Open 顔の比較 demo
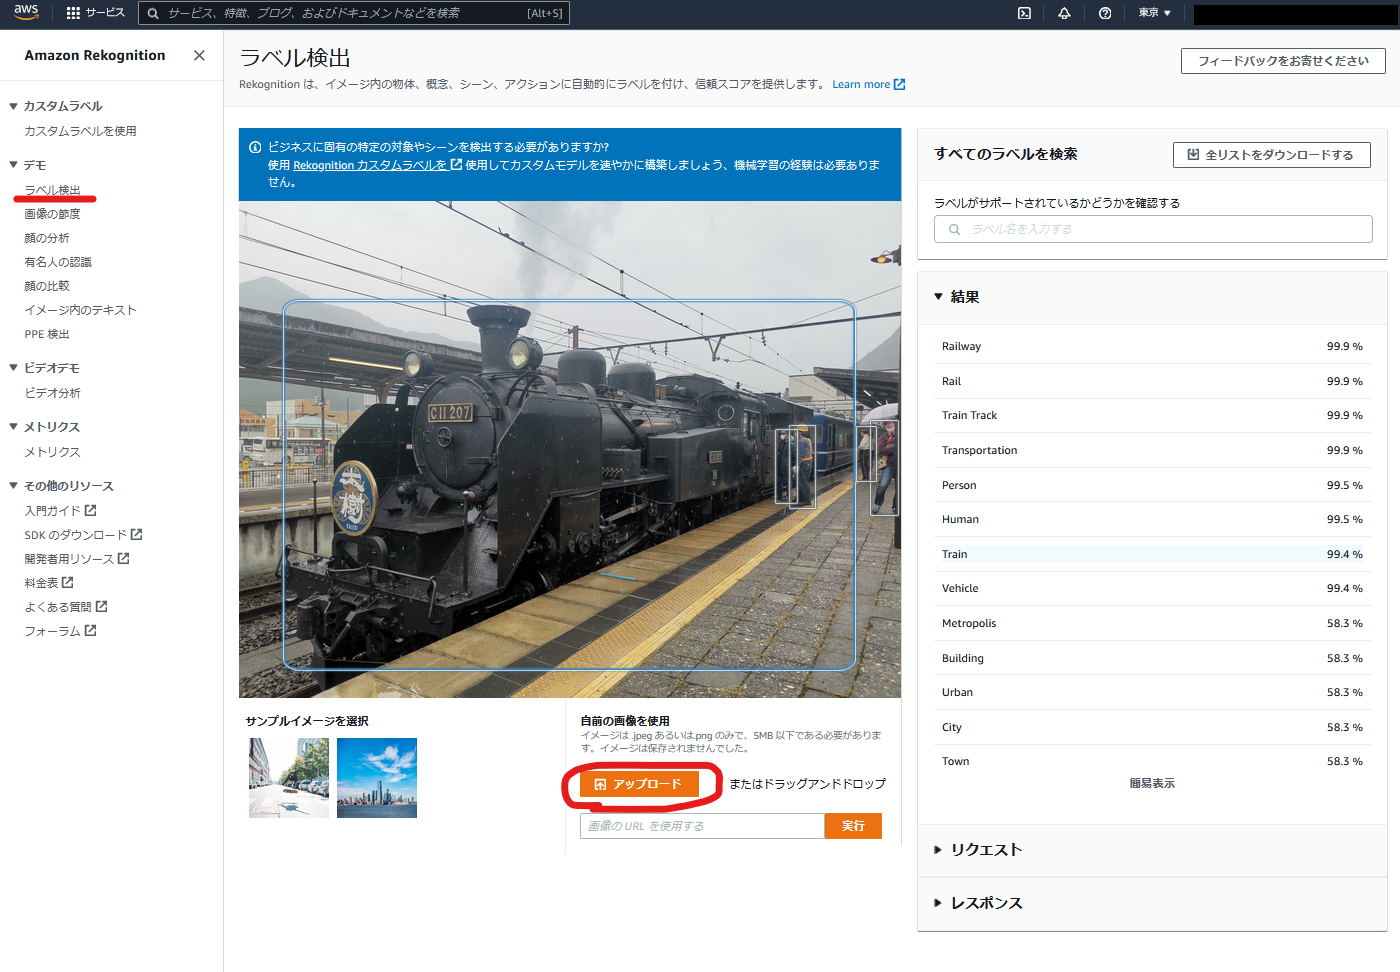 pyautogui.click(x=47, y=286)
